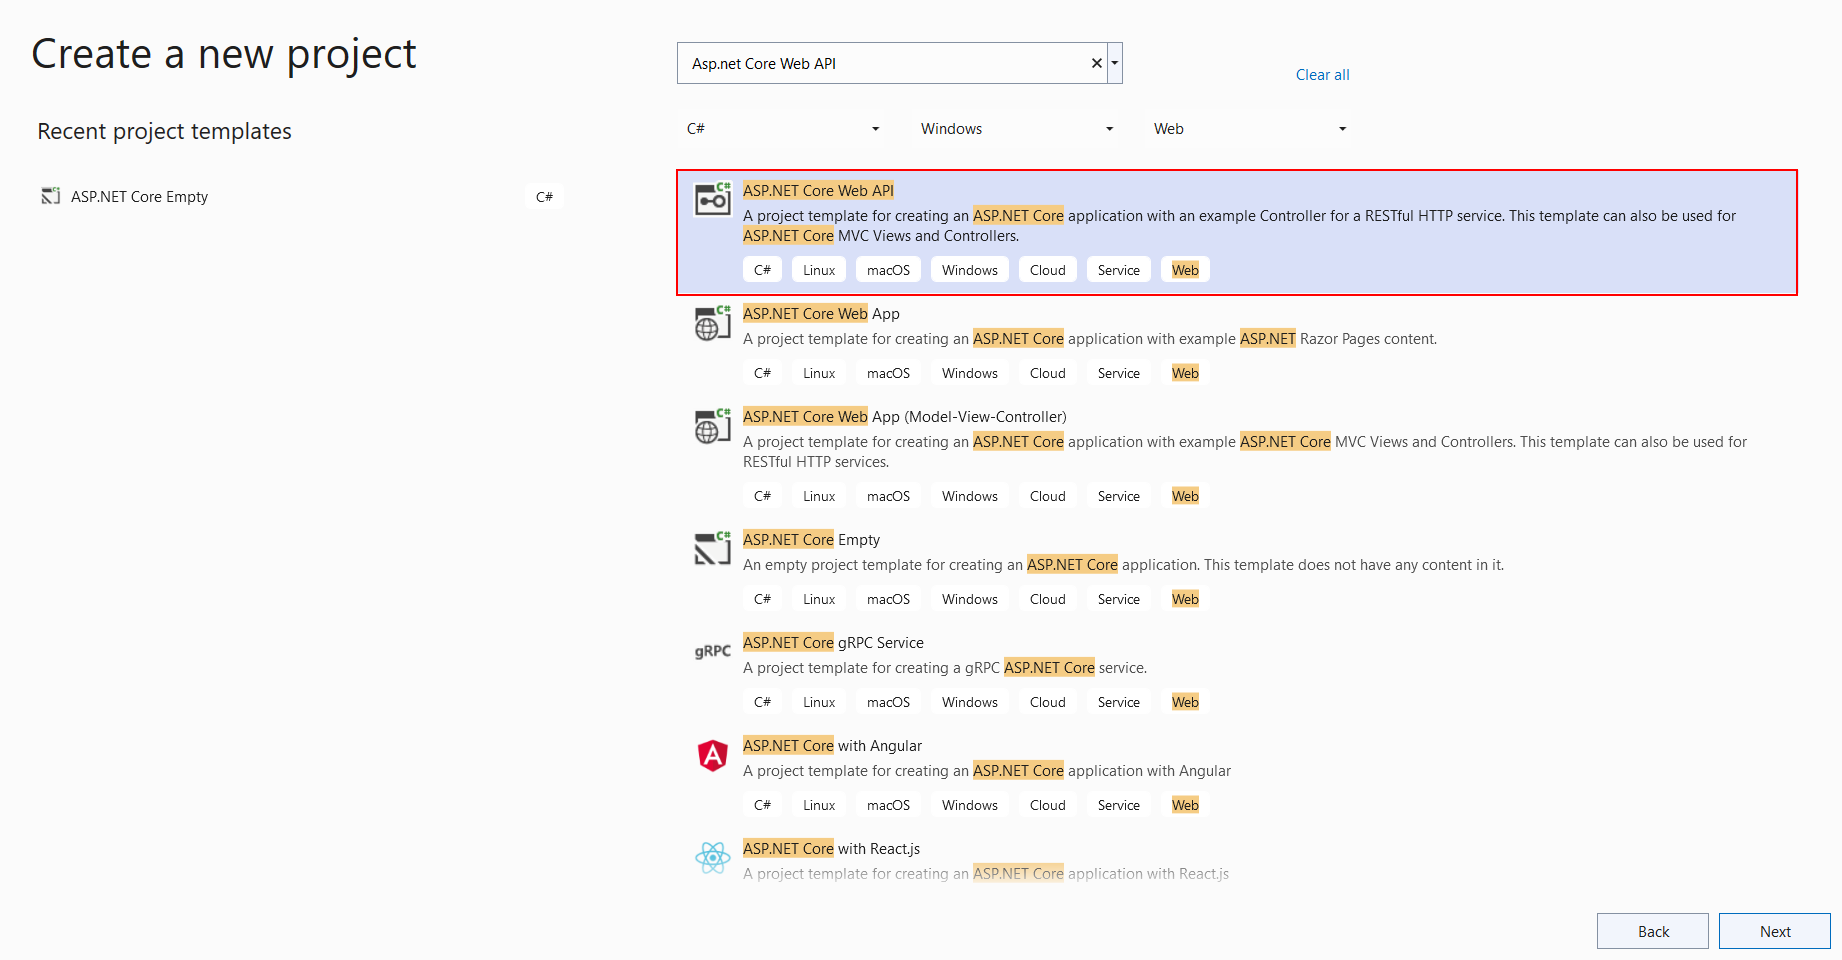The width and height of the screenshot is (1842, 960).
Task: Click the C# badge on recent template
Action: click(544, 197)
